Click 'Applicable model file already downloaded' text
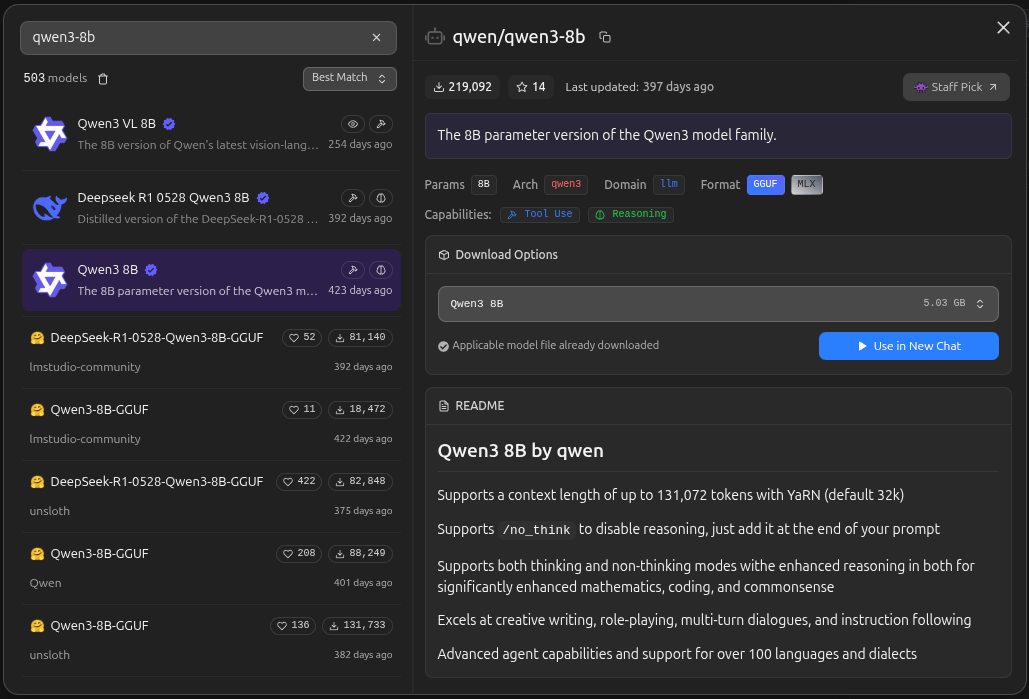This screenshot has height=699, width=1029. click(x=555, y=345)
